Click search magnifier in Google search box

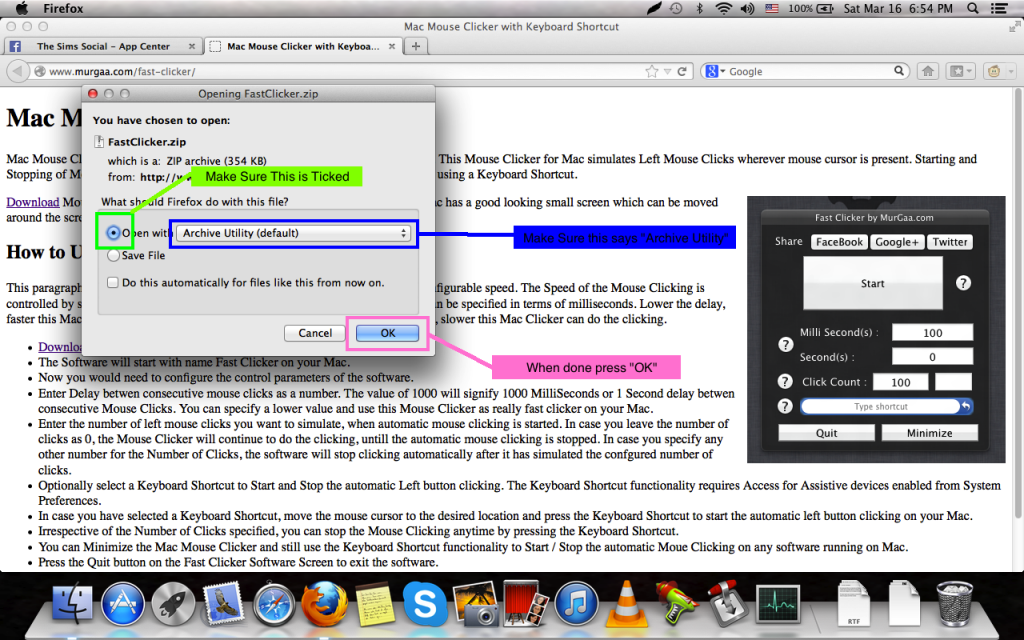point(899,71)
